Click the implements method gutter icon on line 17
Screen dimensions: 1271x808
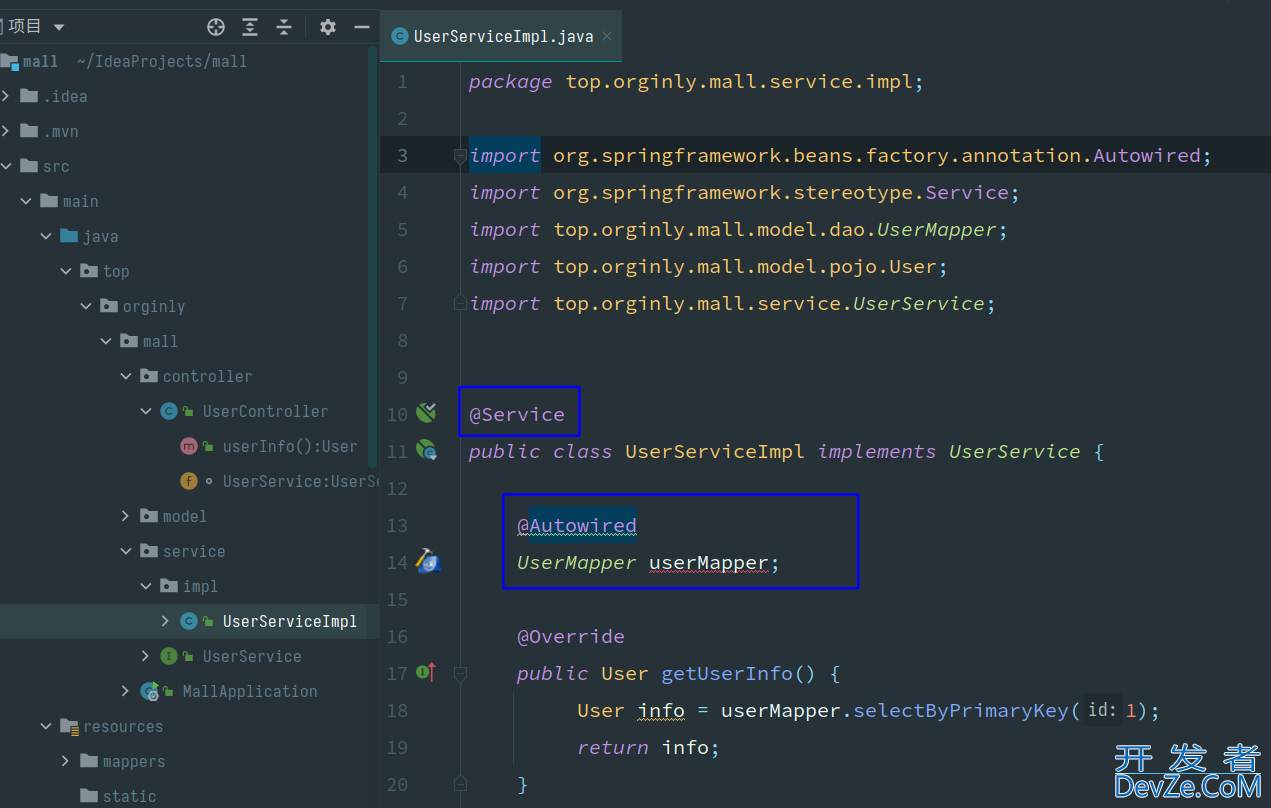(x=426, y=673)
